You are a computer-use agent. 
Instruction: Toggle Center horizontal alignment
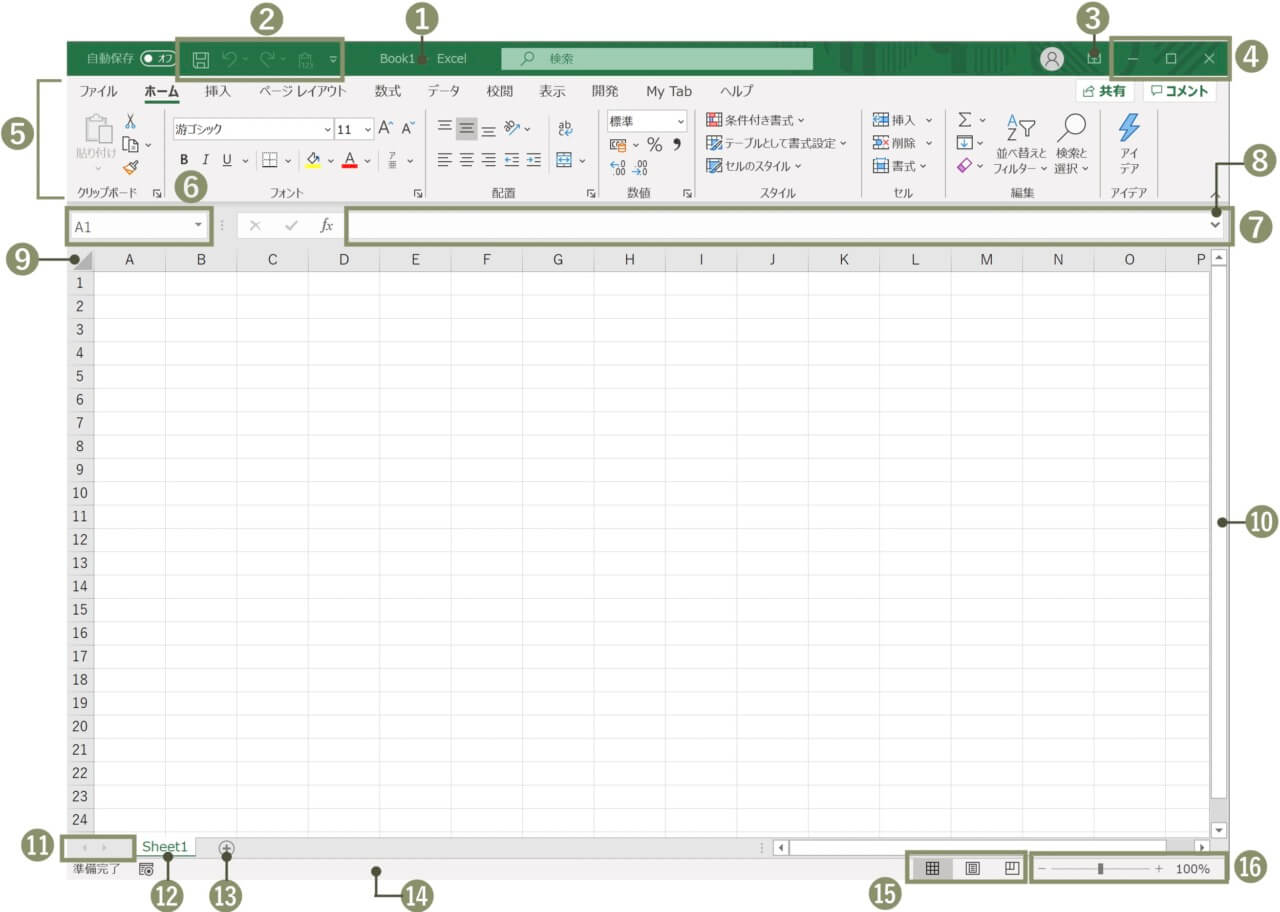(467, 160)
